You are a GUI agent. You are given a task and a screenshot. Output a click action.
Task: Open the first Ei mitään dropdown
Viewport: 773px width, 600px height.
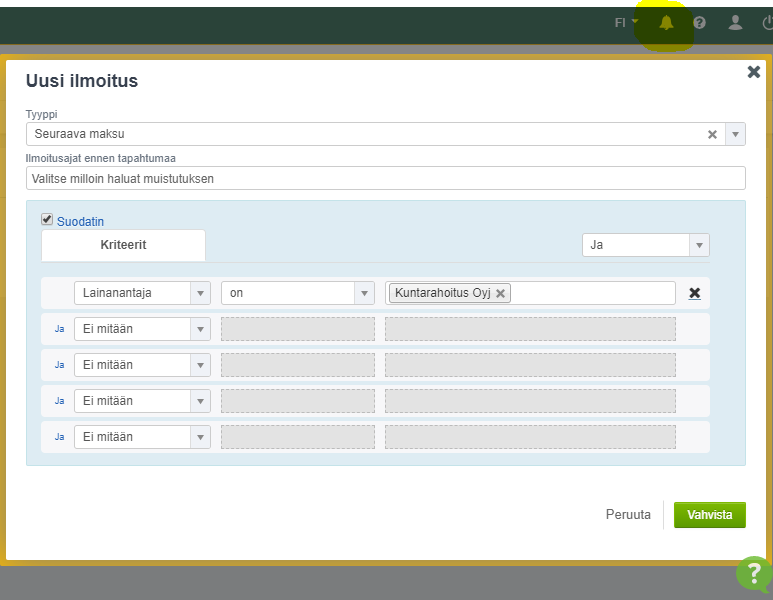pos(142,329)
